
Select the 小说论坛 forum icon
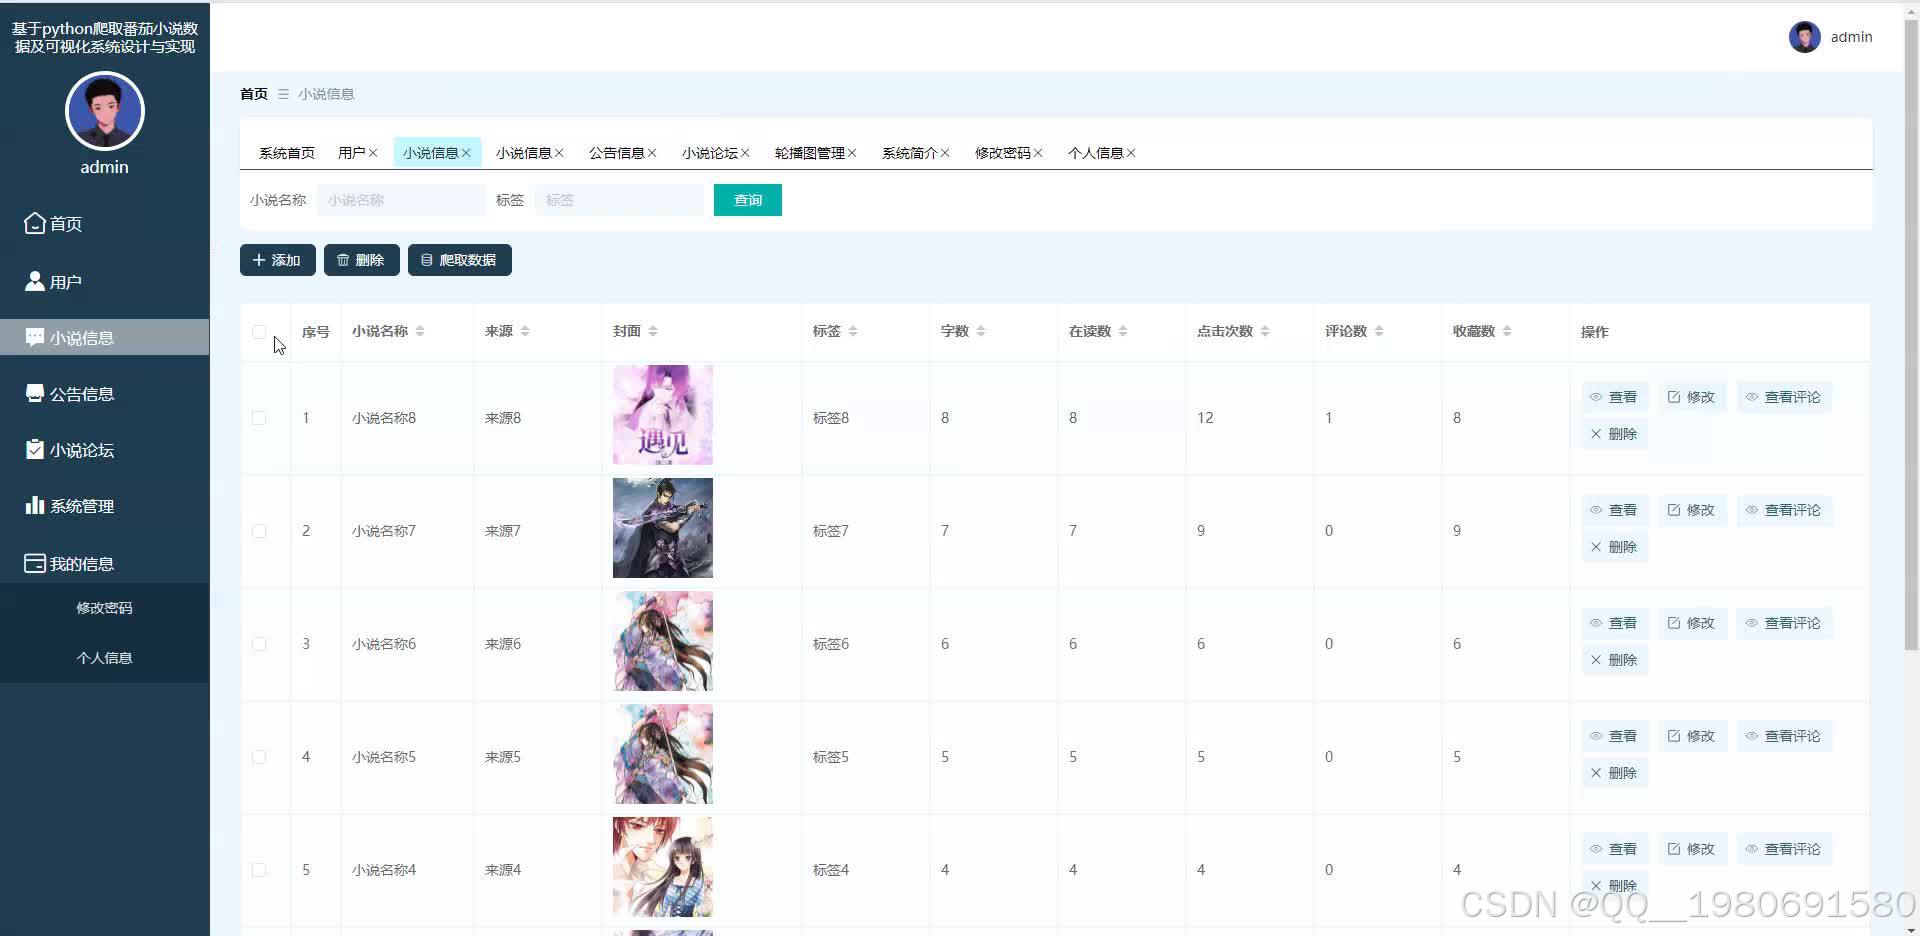33,449
